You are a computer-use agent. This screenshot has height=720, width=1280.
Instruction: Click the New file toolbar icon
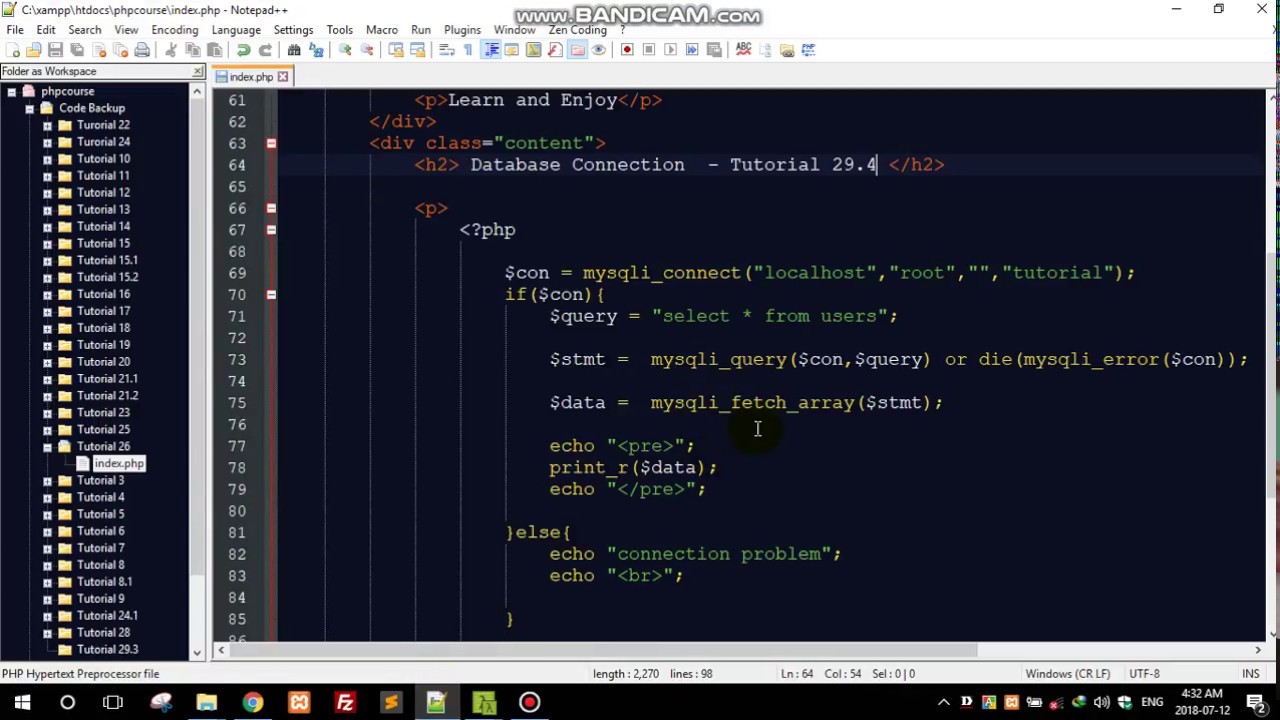12,50
